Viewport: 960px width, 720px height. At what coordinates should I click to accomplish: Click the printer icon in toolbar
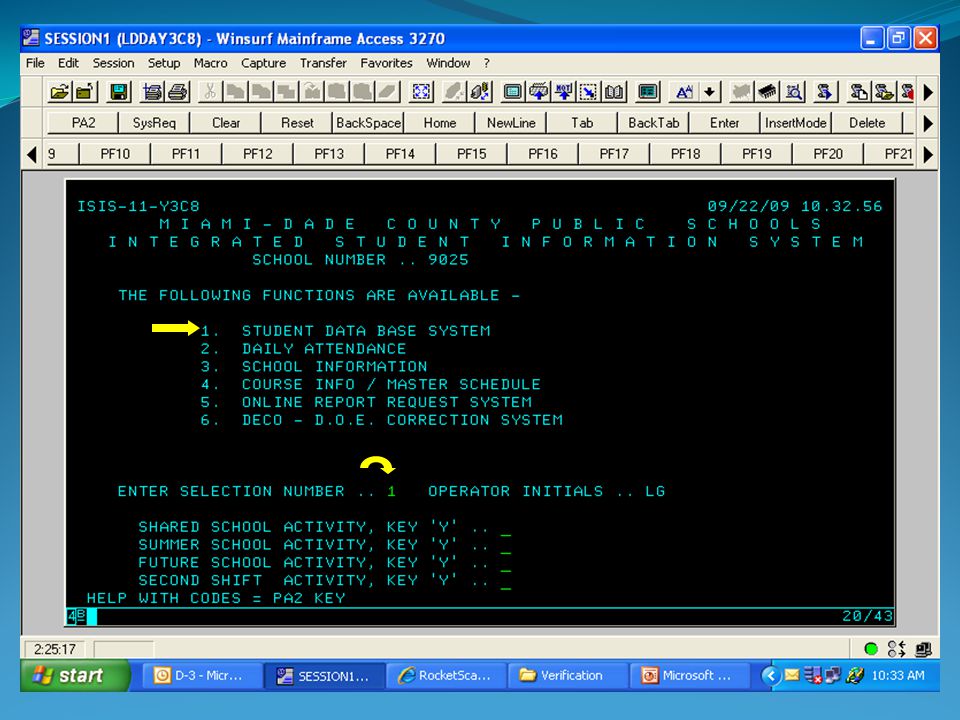click(178, 92)
